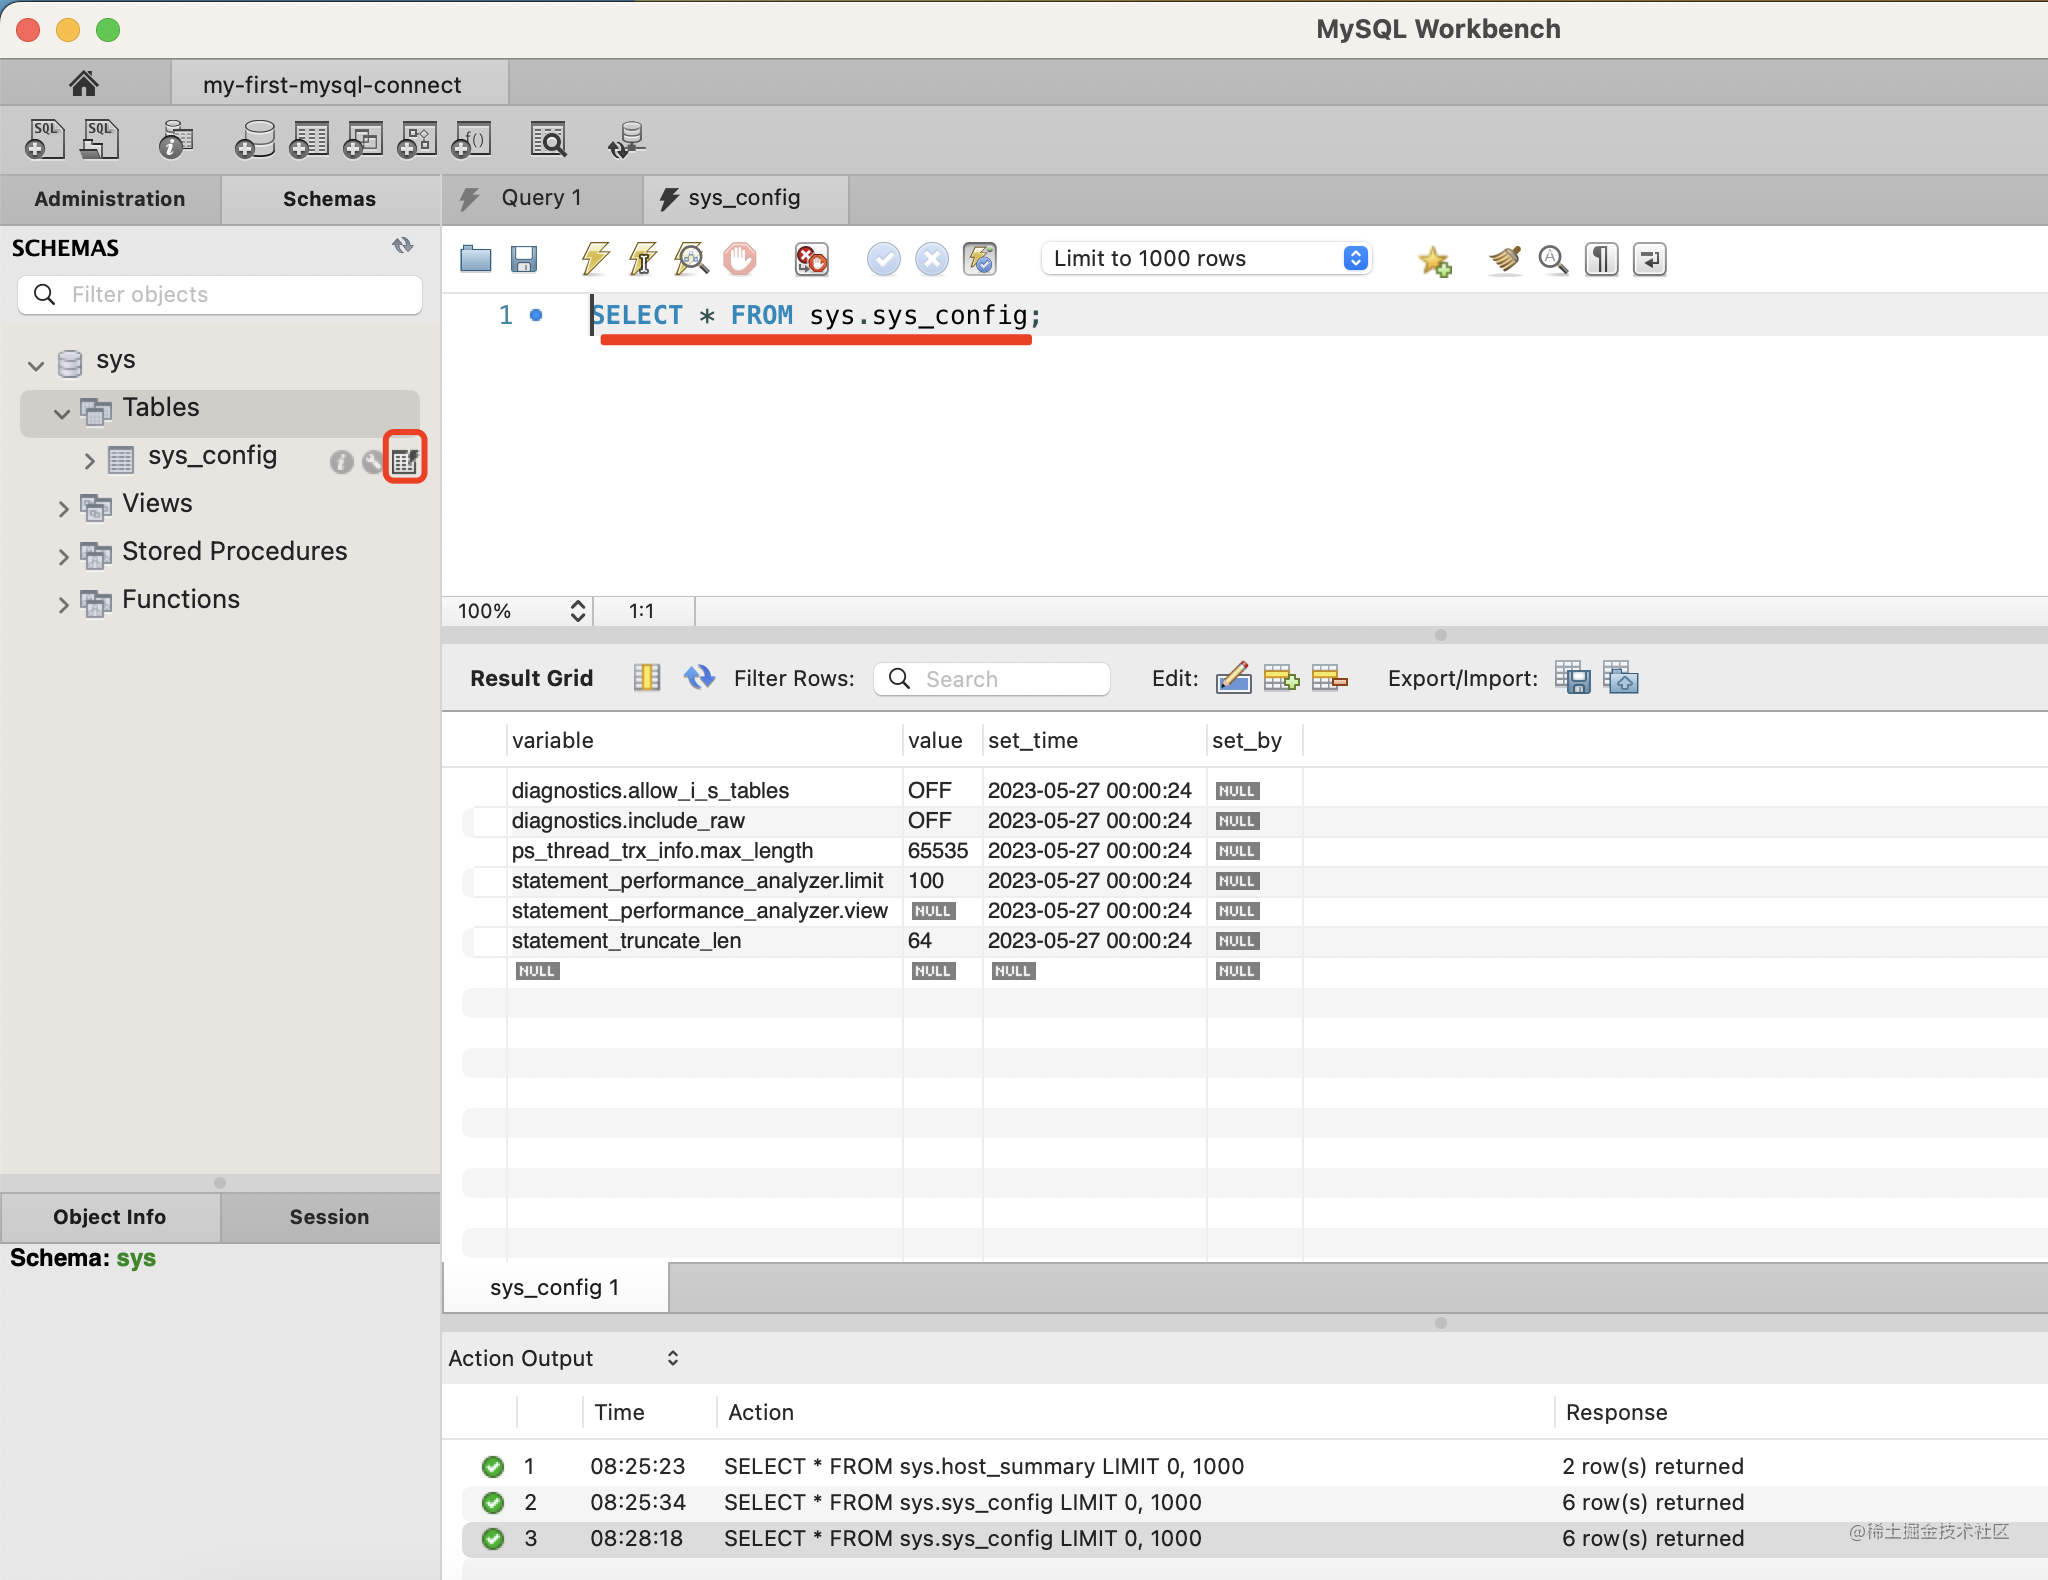Toggle word wrap in the editor
This screenshot has height=1580, width=2048.
1649,259
